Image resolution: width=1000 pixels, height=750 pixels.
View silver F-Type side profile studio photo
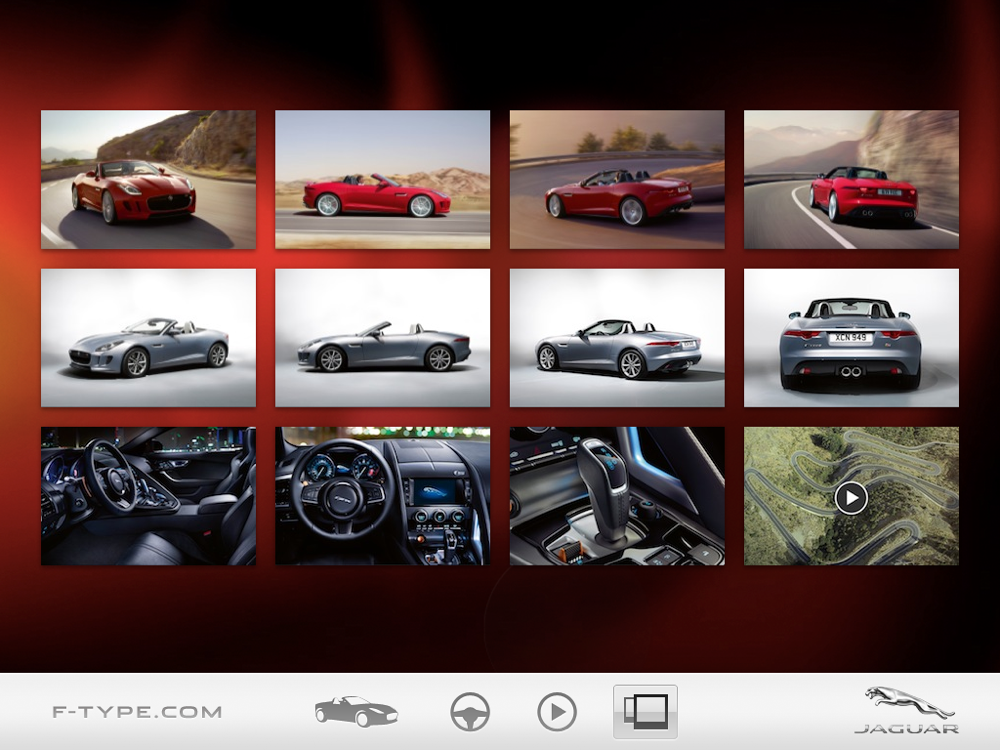point(383,338)
